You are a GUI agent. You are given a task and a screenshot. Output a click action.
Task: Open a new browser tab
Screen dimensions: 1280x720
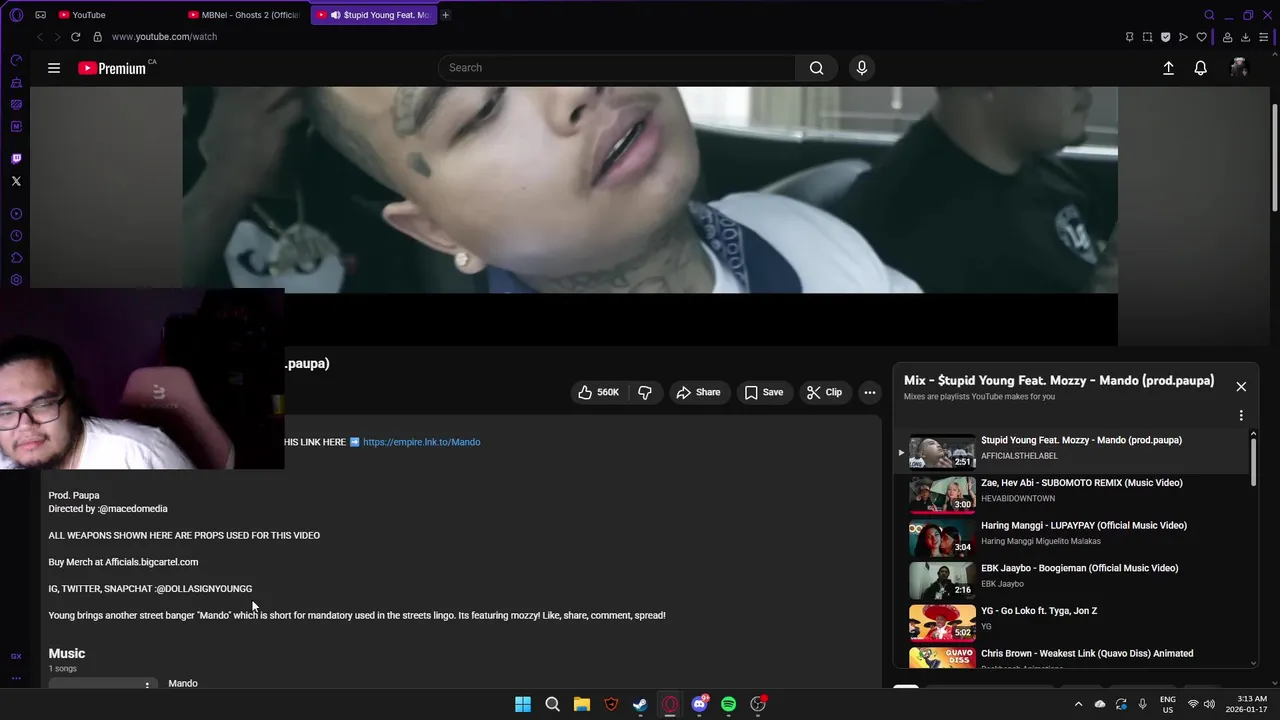coord(445,15)
